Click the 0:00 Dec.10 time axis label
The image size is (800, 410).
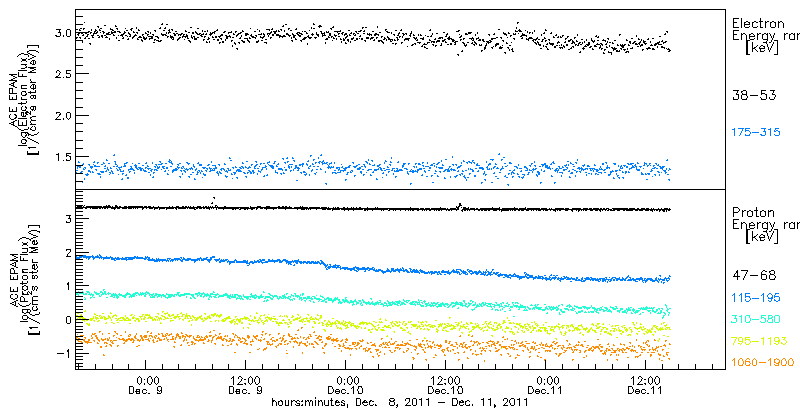[347, 386]
